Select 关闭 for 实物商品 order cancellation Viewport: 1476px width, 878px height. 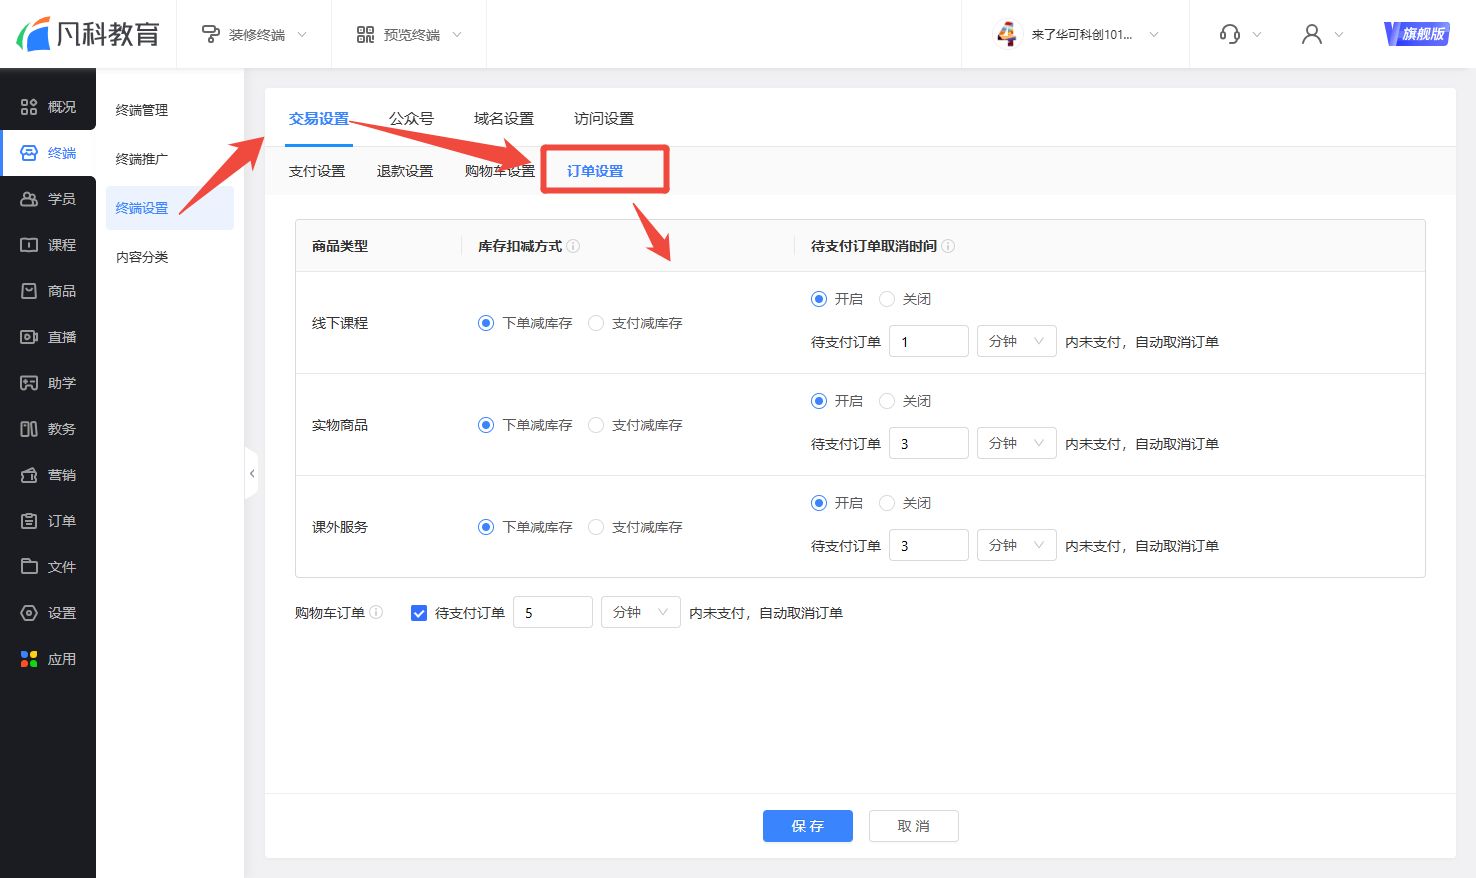click(886, 401)
